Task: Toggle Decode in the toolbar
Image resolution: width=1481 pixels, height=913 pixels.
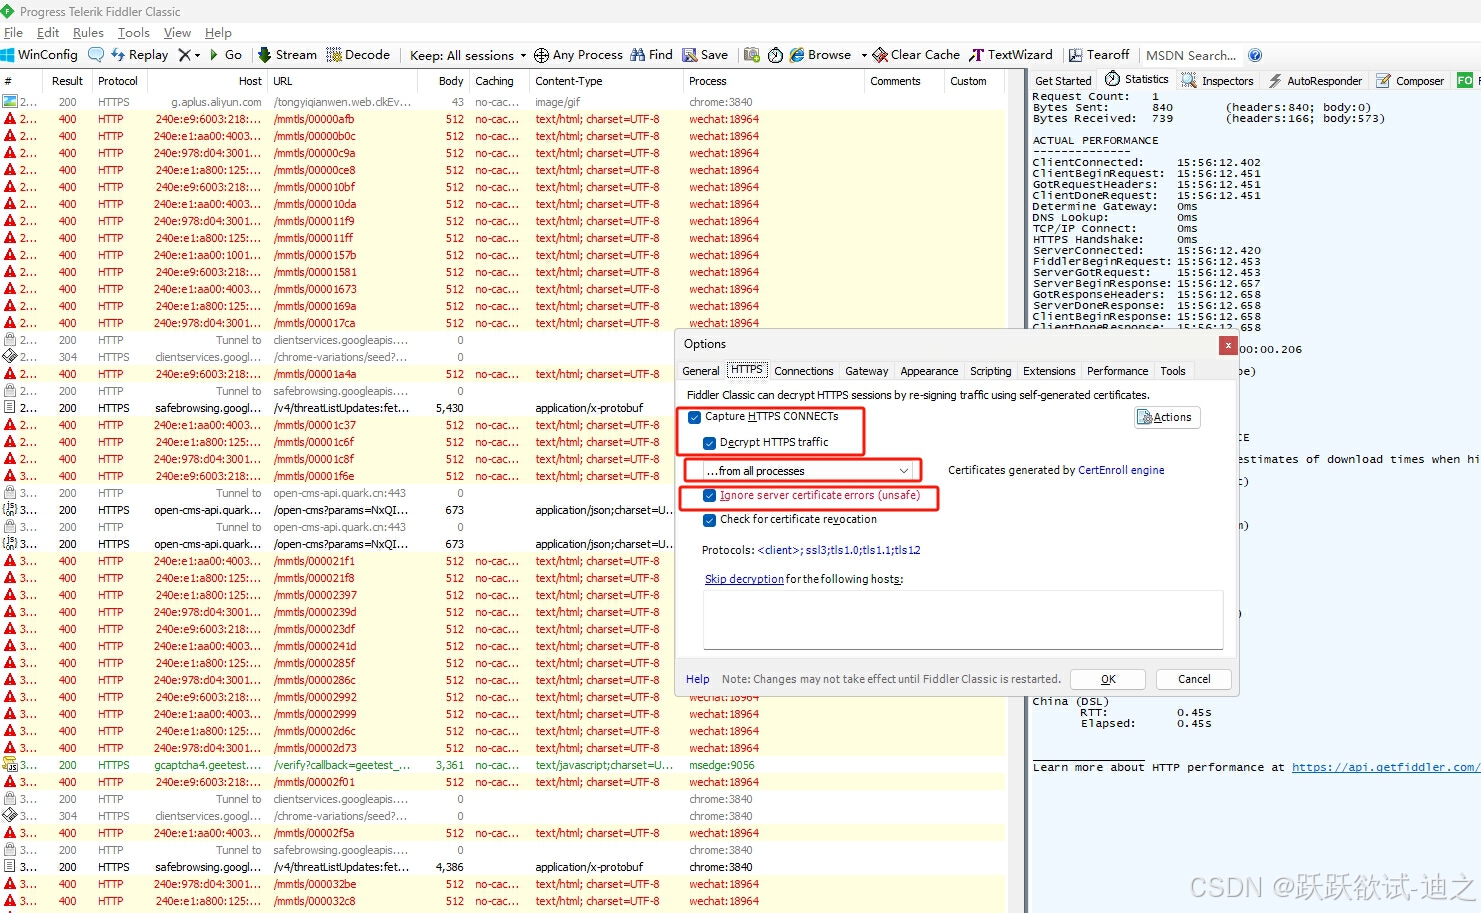Action: click(358, 55)
